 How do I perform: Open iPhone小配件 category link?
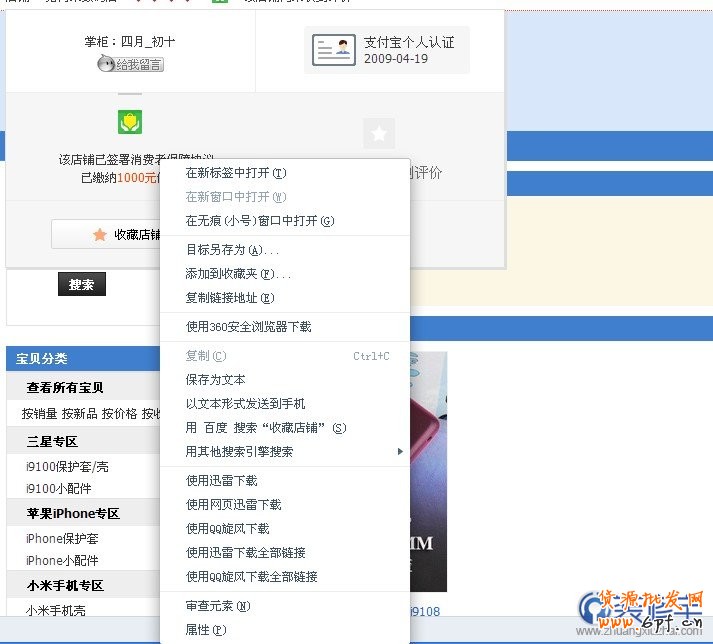click(62, 561)
